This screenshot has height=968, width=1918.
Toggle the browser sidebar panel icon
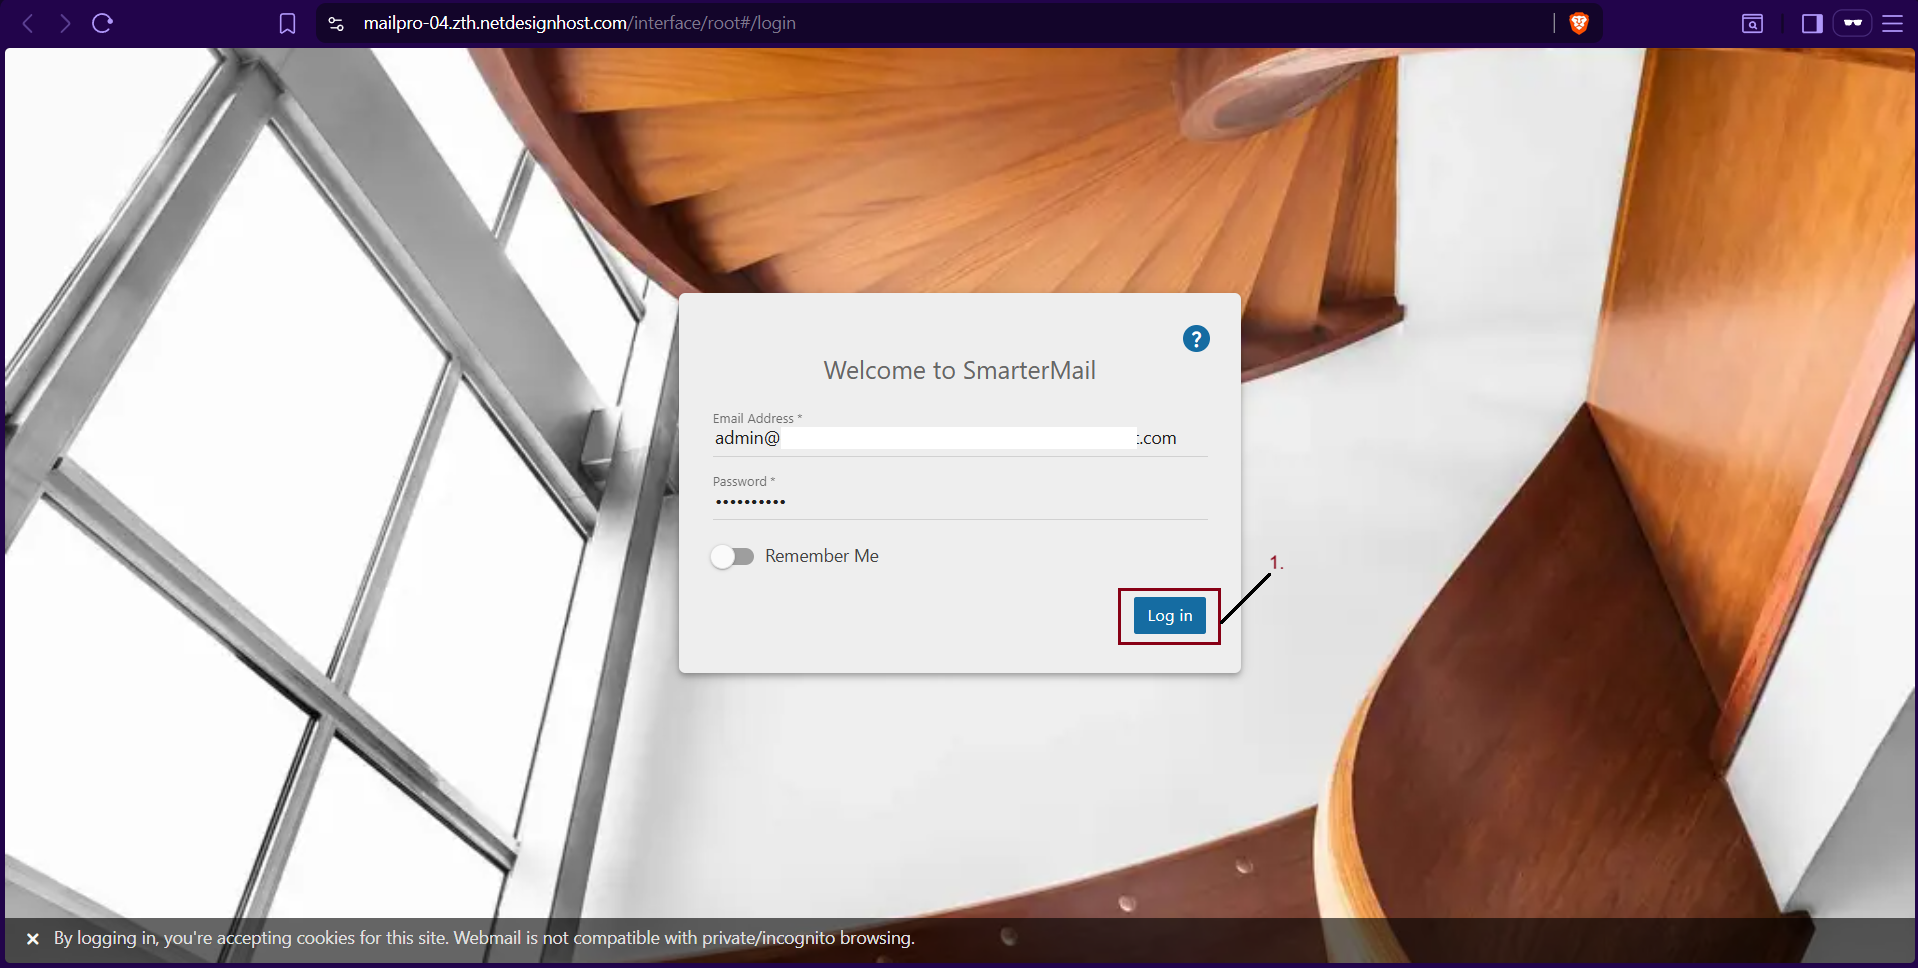click(1812, 23)
